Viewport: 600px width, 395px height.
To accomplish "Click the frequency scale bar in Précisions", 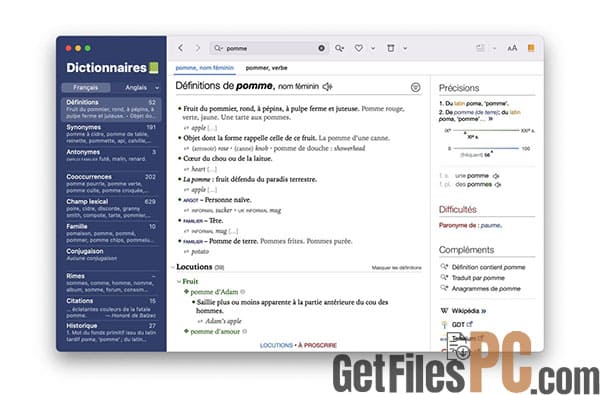I will 486,148.
